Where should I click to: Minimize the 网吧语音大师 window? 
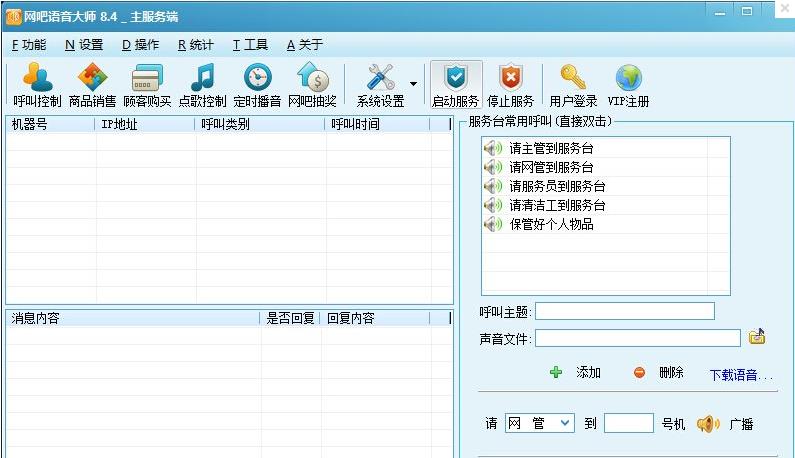[720, 12]
